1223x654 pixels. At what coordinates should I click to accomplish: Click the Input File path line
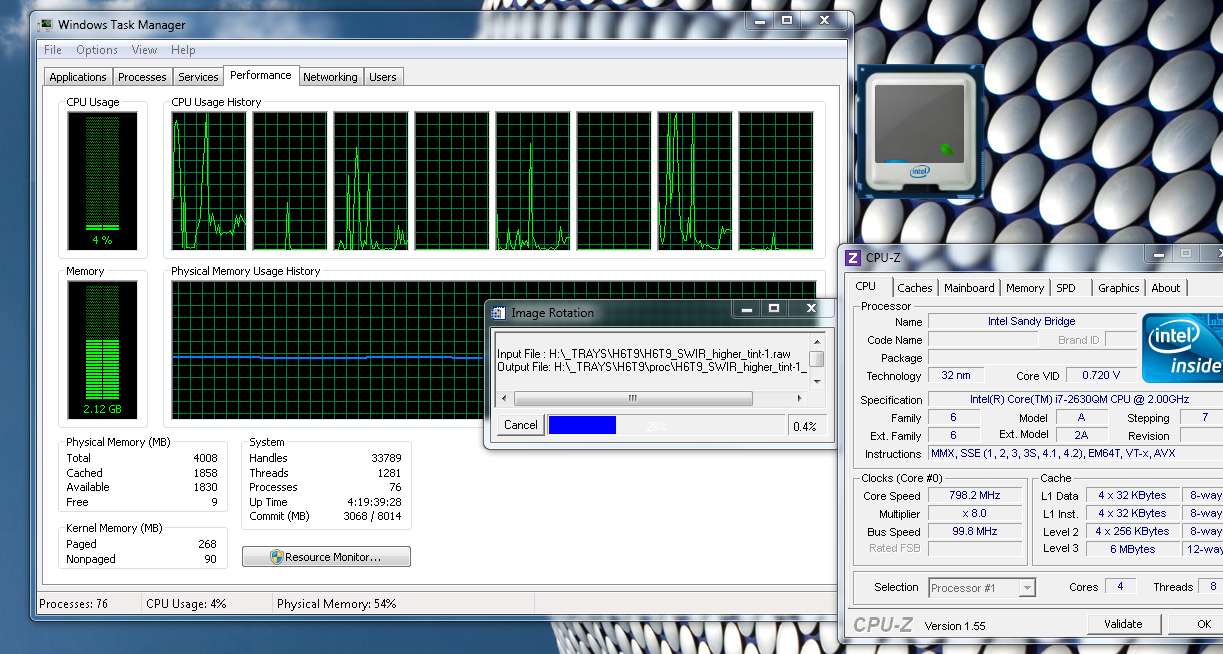point(644,354)
